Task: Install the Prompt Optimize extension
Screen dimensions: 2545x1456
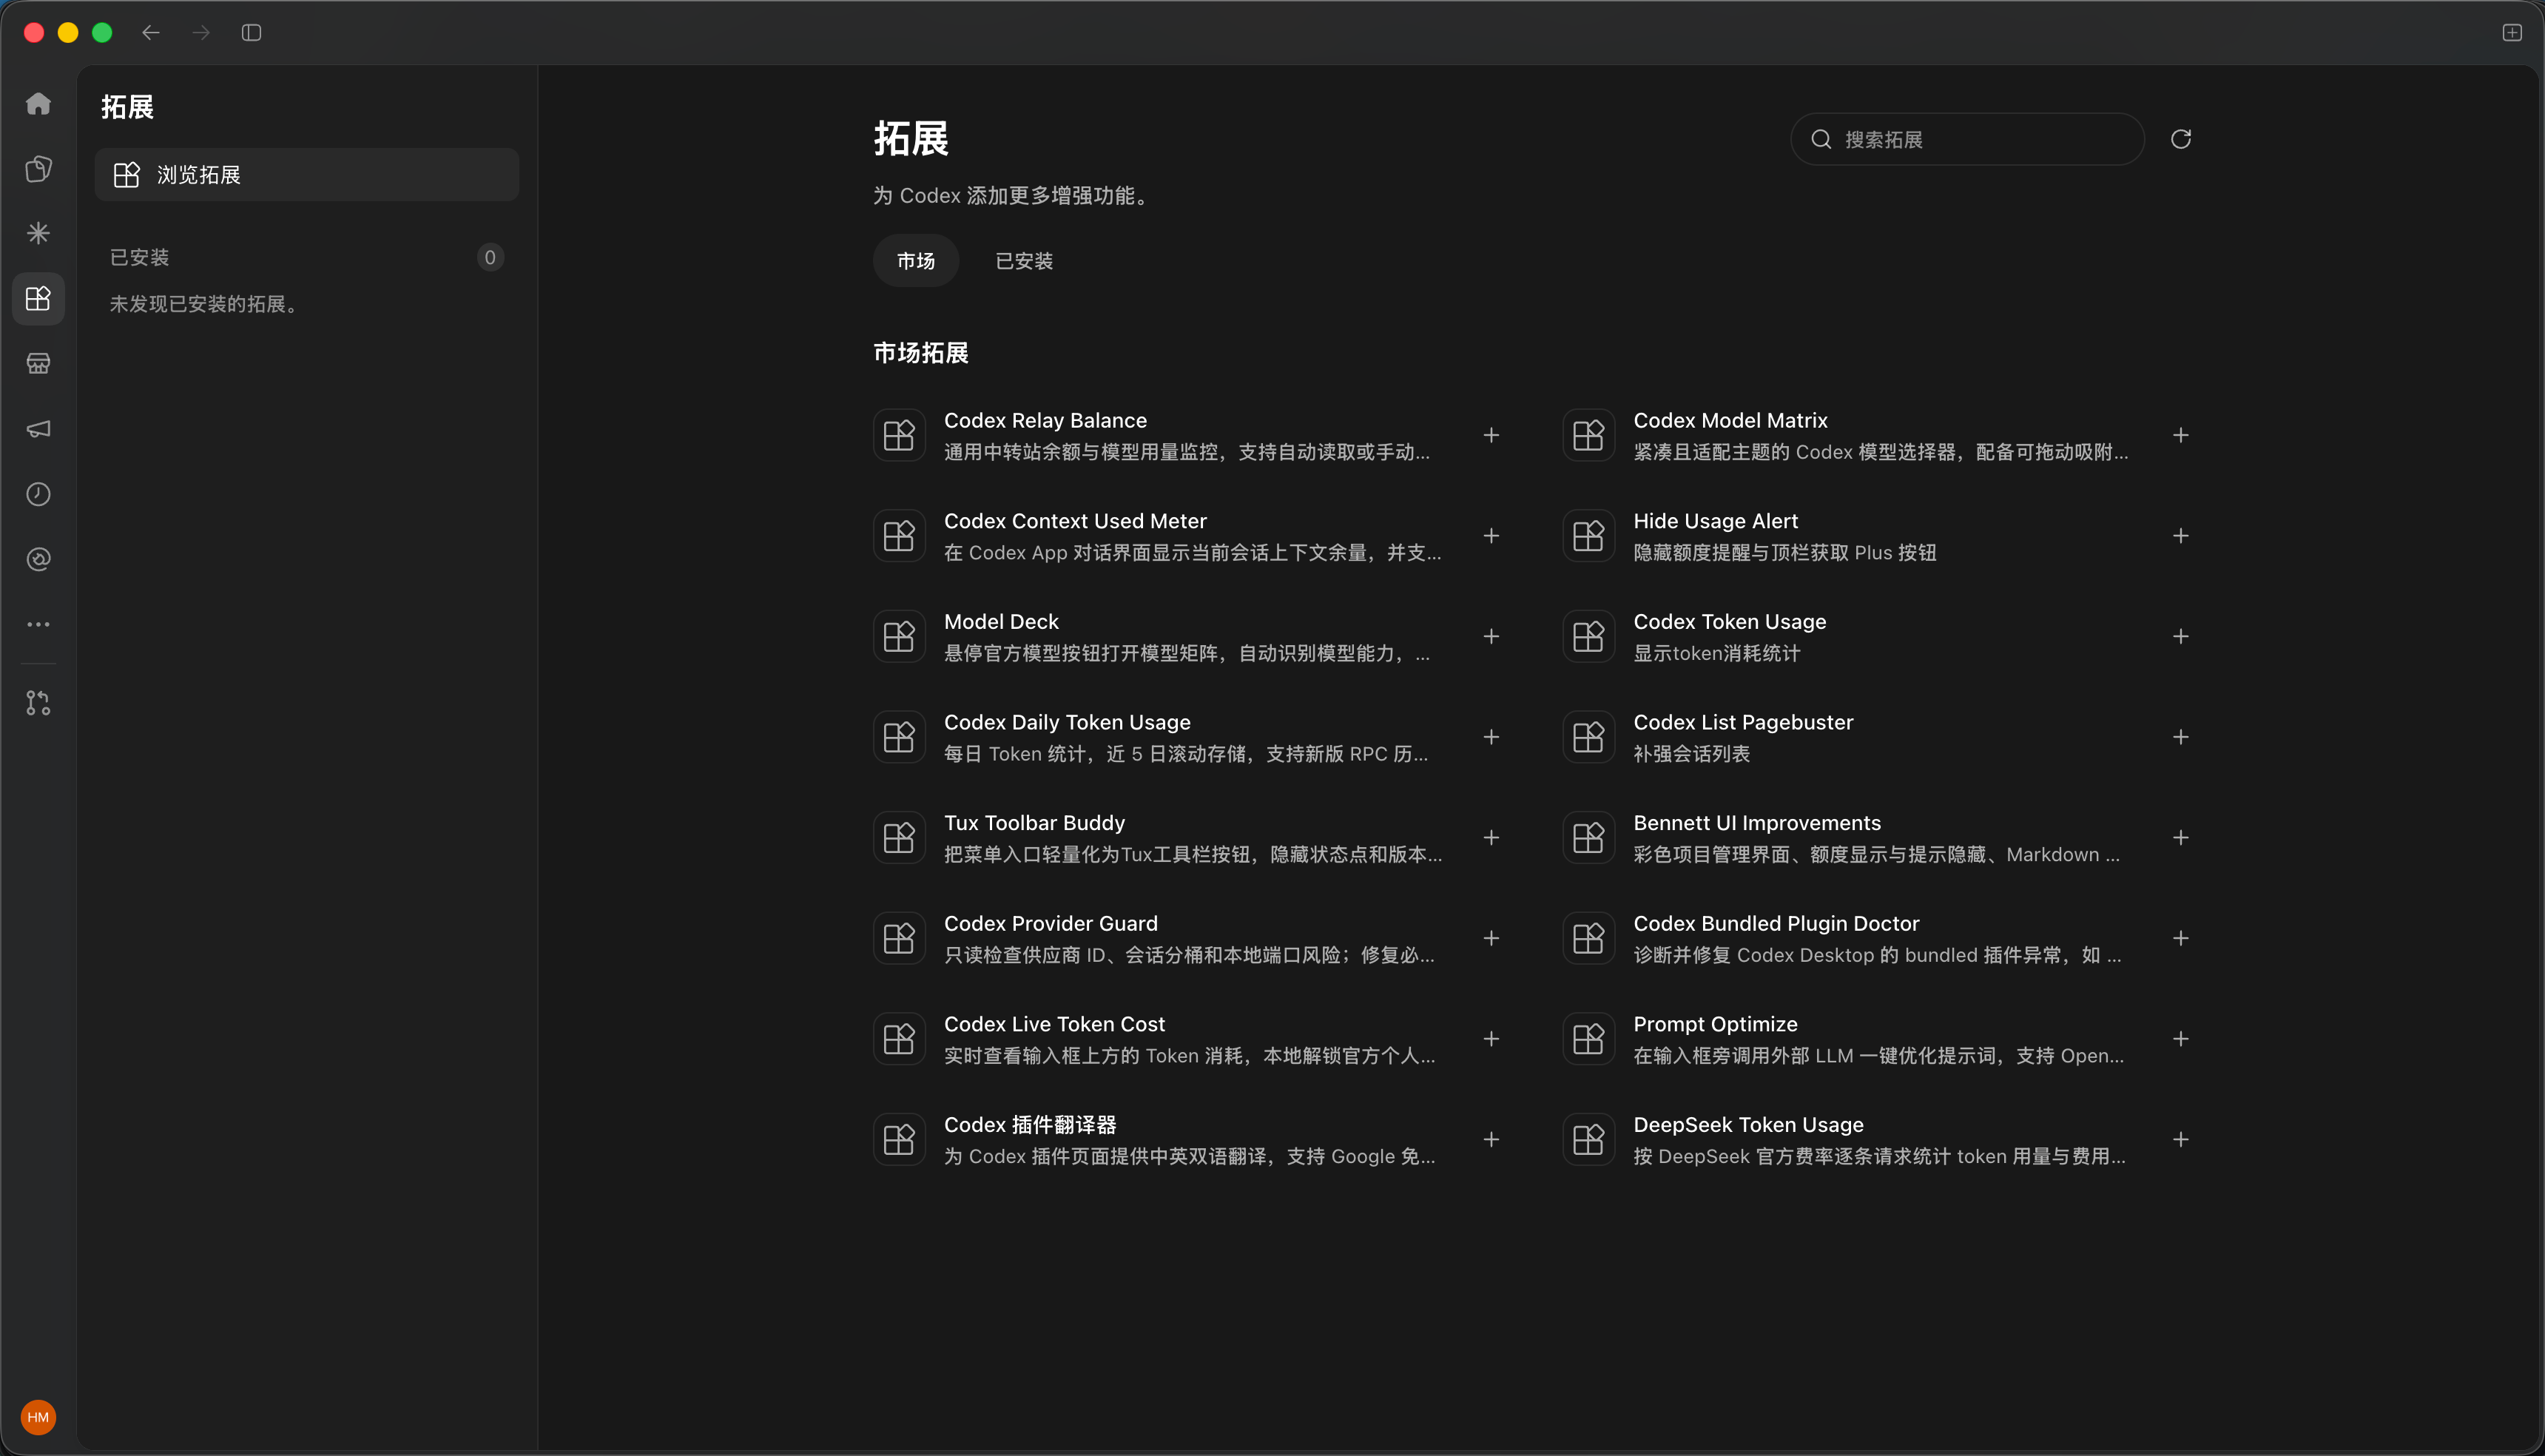Action: coord(2181,1039)
